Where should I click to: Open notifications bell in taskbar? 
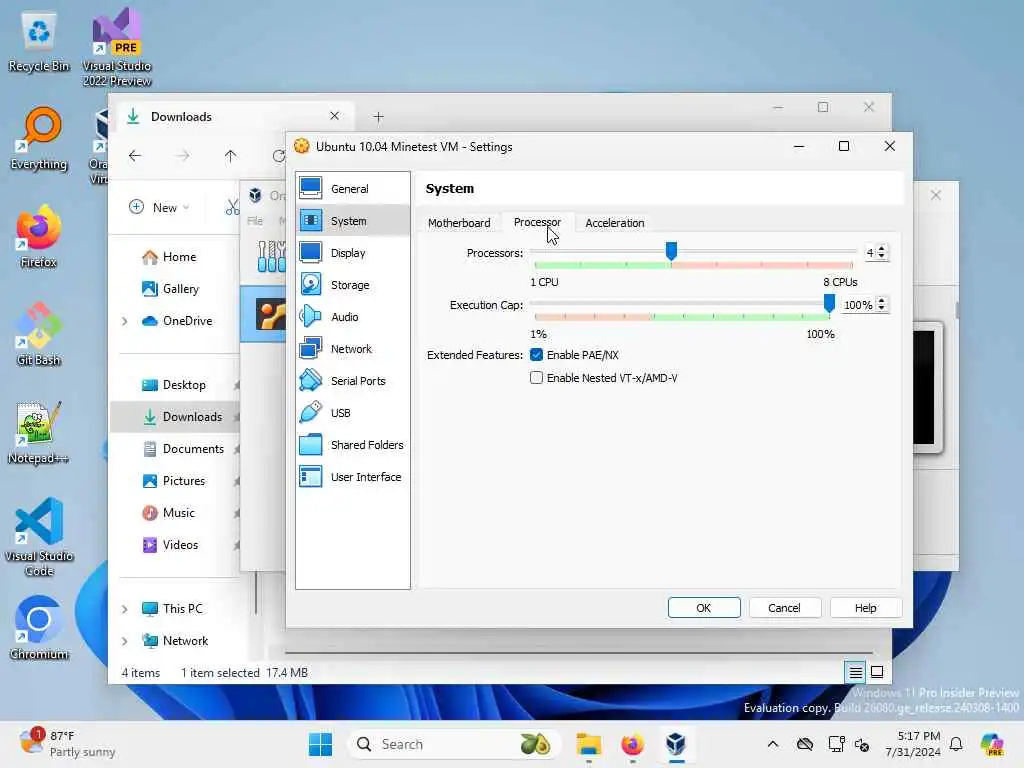(956, 744)
